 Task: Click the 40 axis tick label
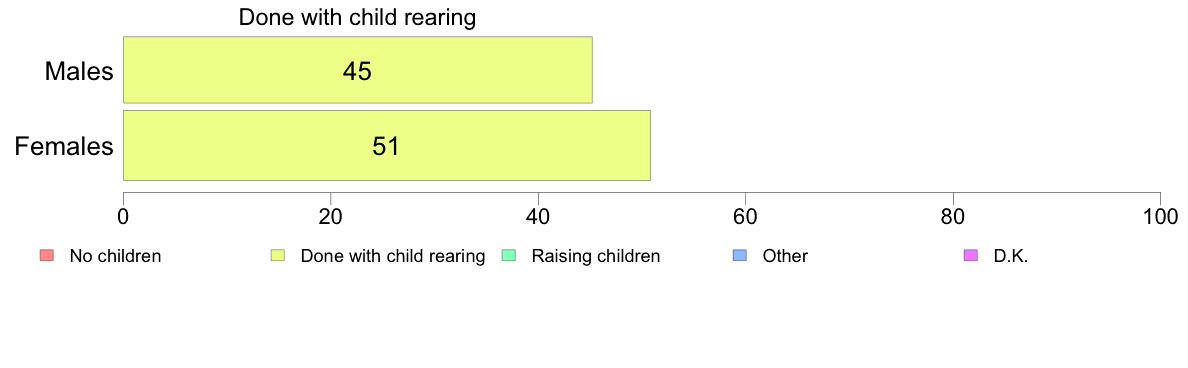[538, 217]
